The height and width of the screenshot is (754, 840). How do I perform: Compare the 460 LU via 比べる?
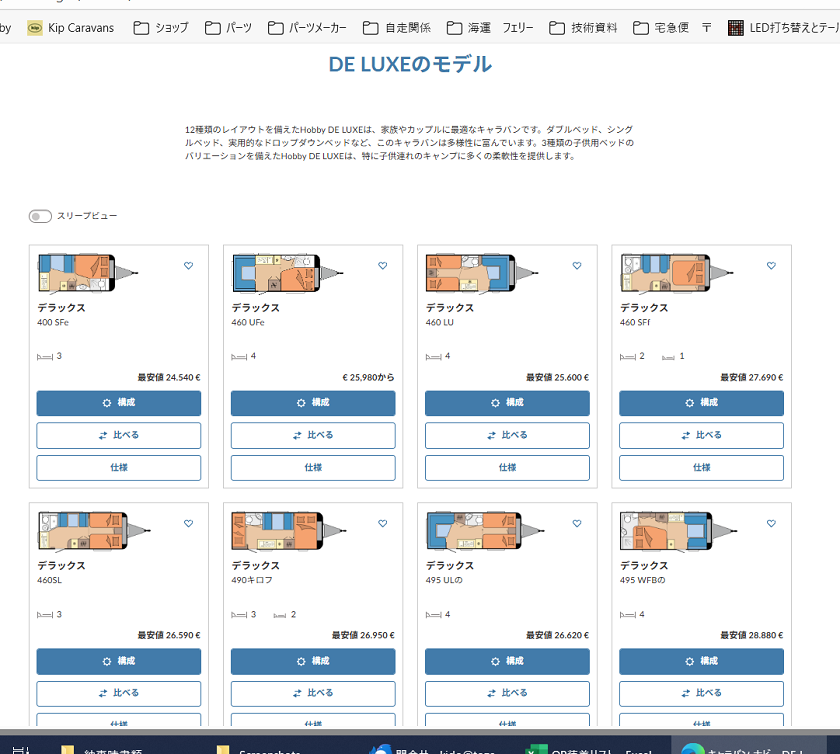507,435
